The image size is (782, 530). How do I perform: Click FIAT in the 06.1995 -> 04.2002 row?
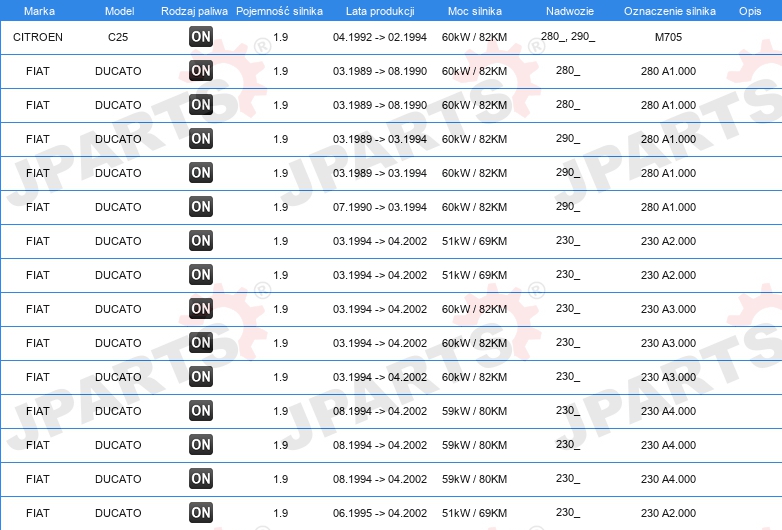coord(38,513)
